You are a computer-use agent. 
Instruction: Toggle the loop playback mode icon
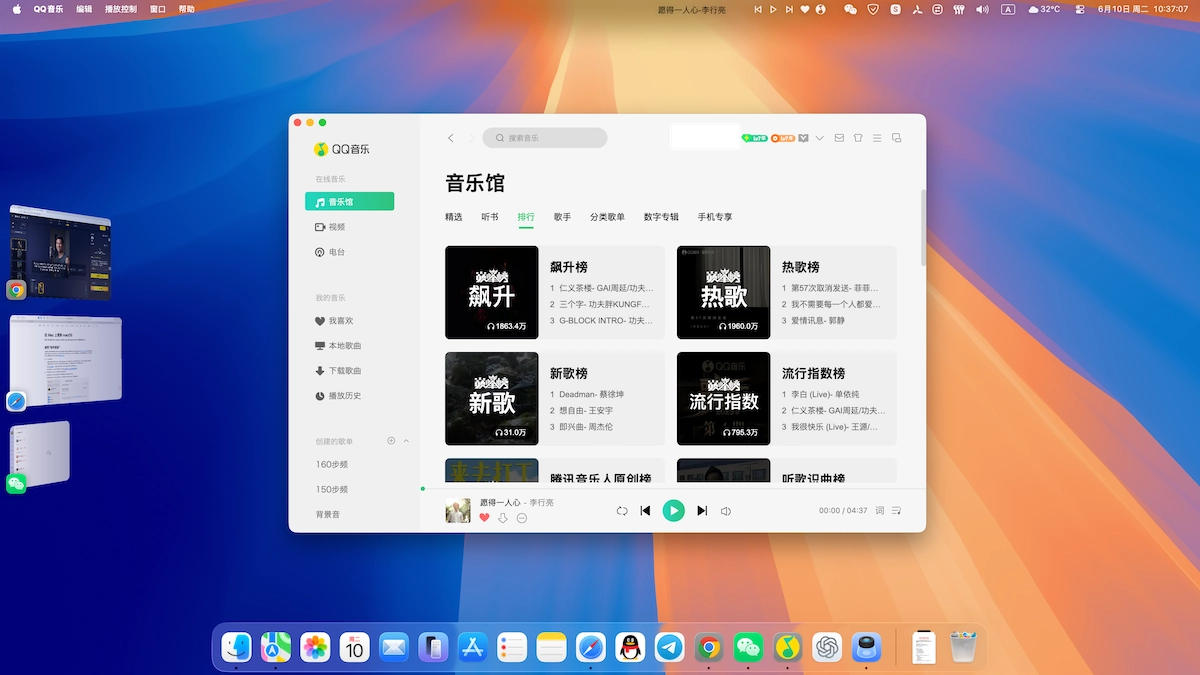(621, 511)
